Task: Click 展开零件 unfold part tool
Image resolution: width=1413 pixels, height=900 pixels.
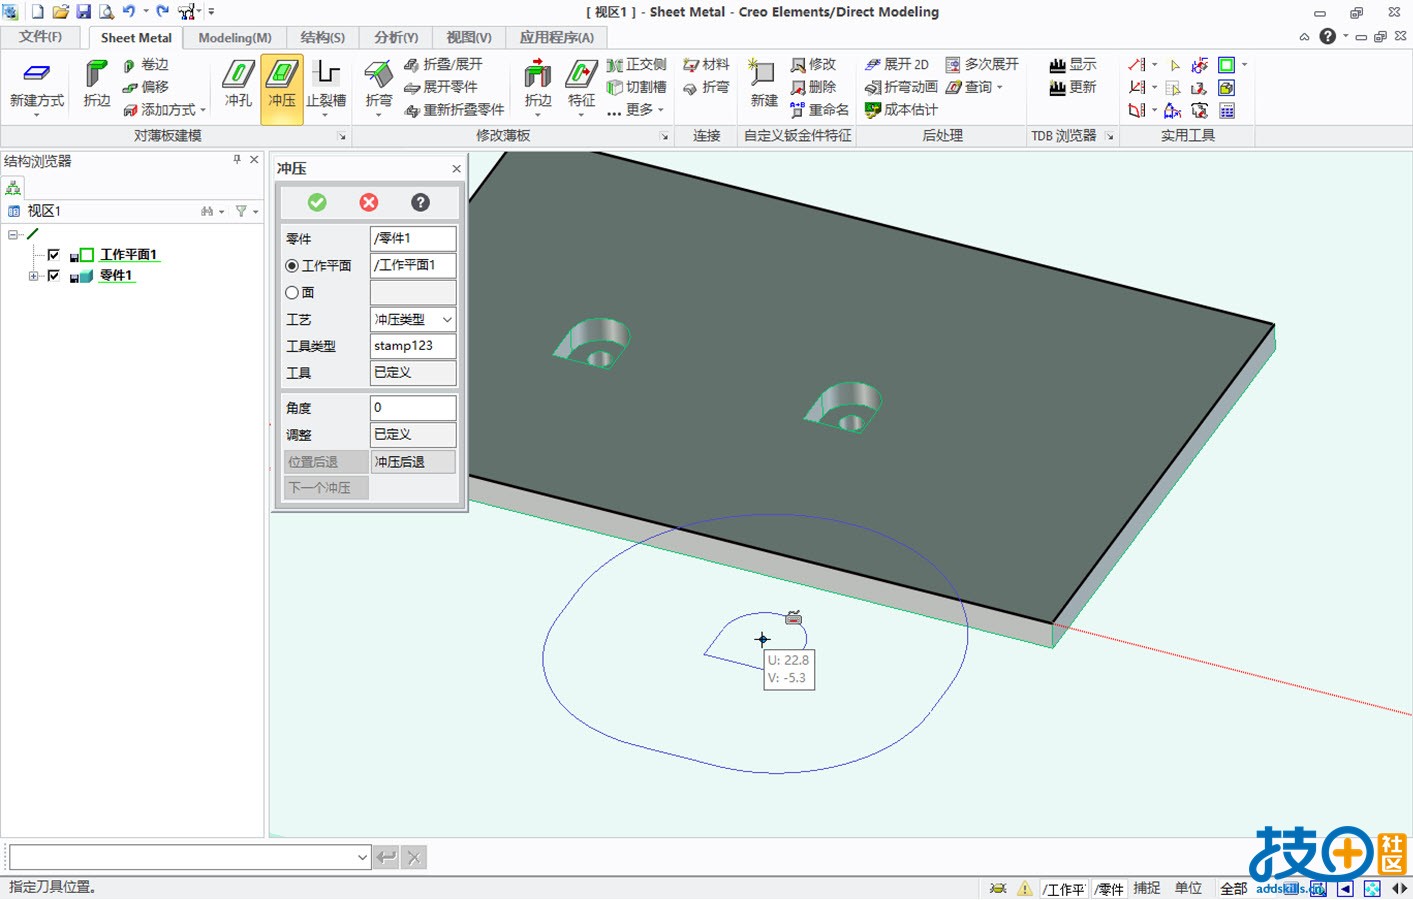Action: [441, 87]
